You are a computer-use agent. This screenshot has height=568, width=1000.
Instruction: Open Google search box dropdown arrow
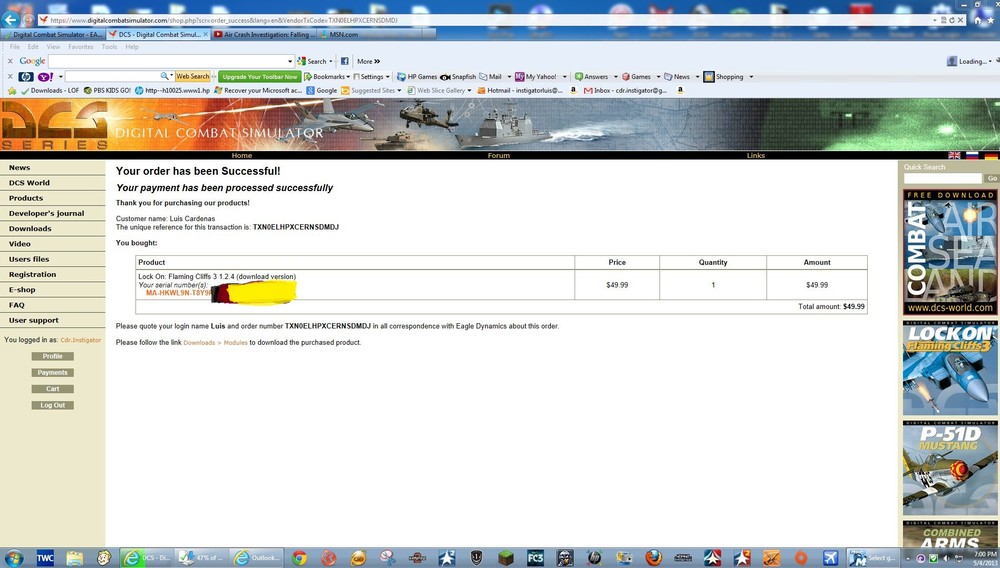point(290,61)
